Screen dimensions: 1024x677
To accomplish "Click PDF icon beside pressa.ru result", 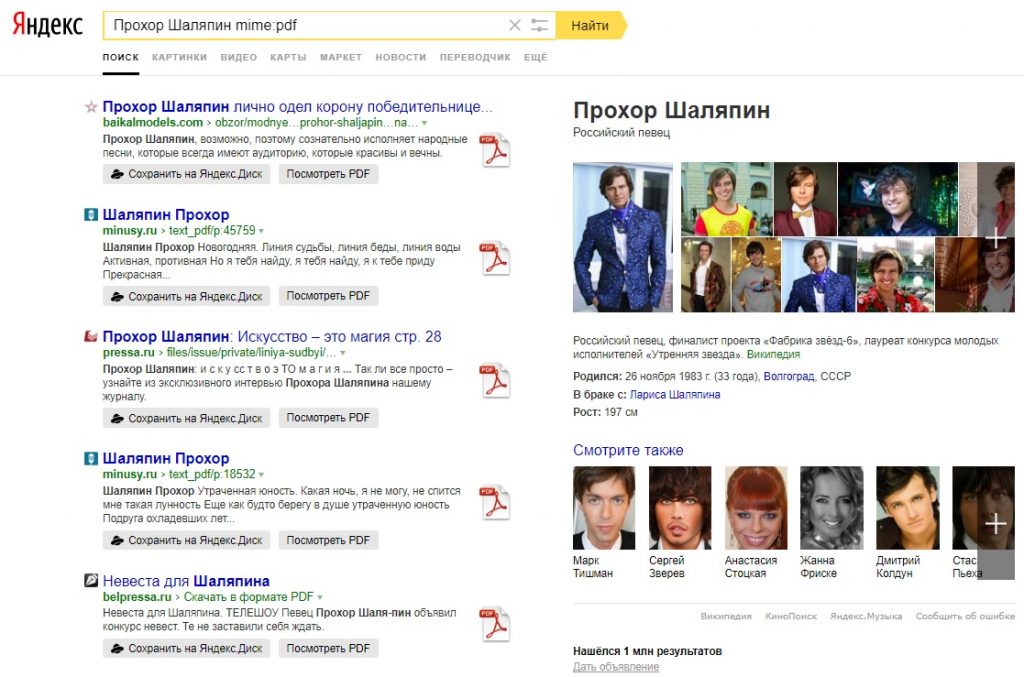I will [x=494, y=381].
